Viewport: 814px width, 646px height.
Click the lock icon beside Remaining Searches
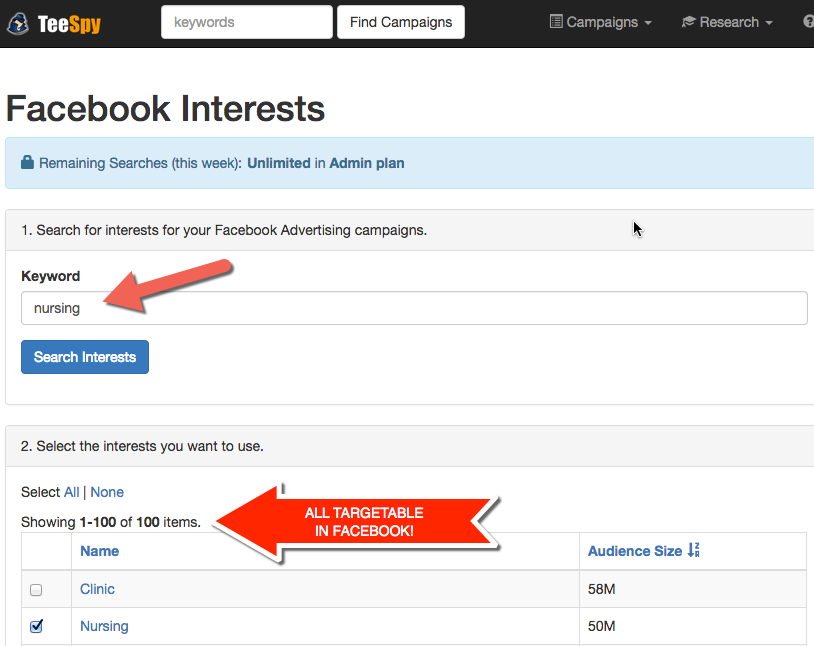[28, 162]
